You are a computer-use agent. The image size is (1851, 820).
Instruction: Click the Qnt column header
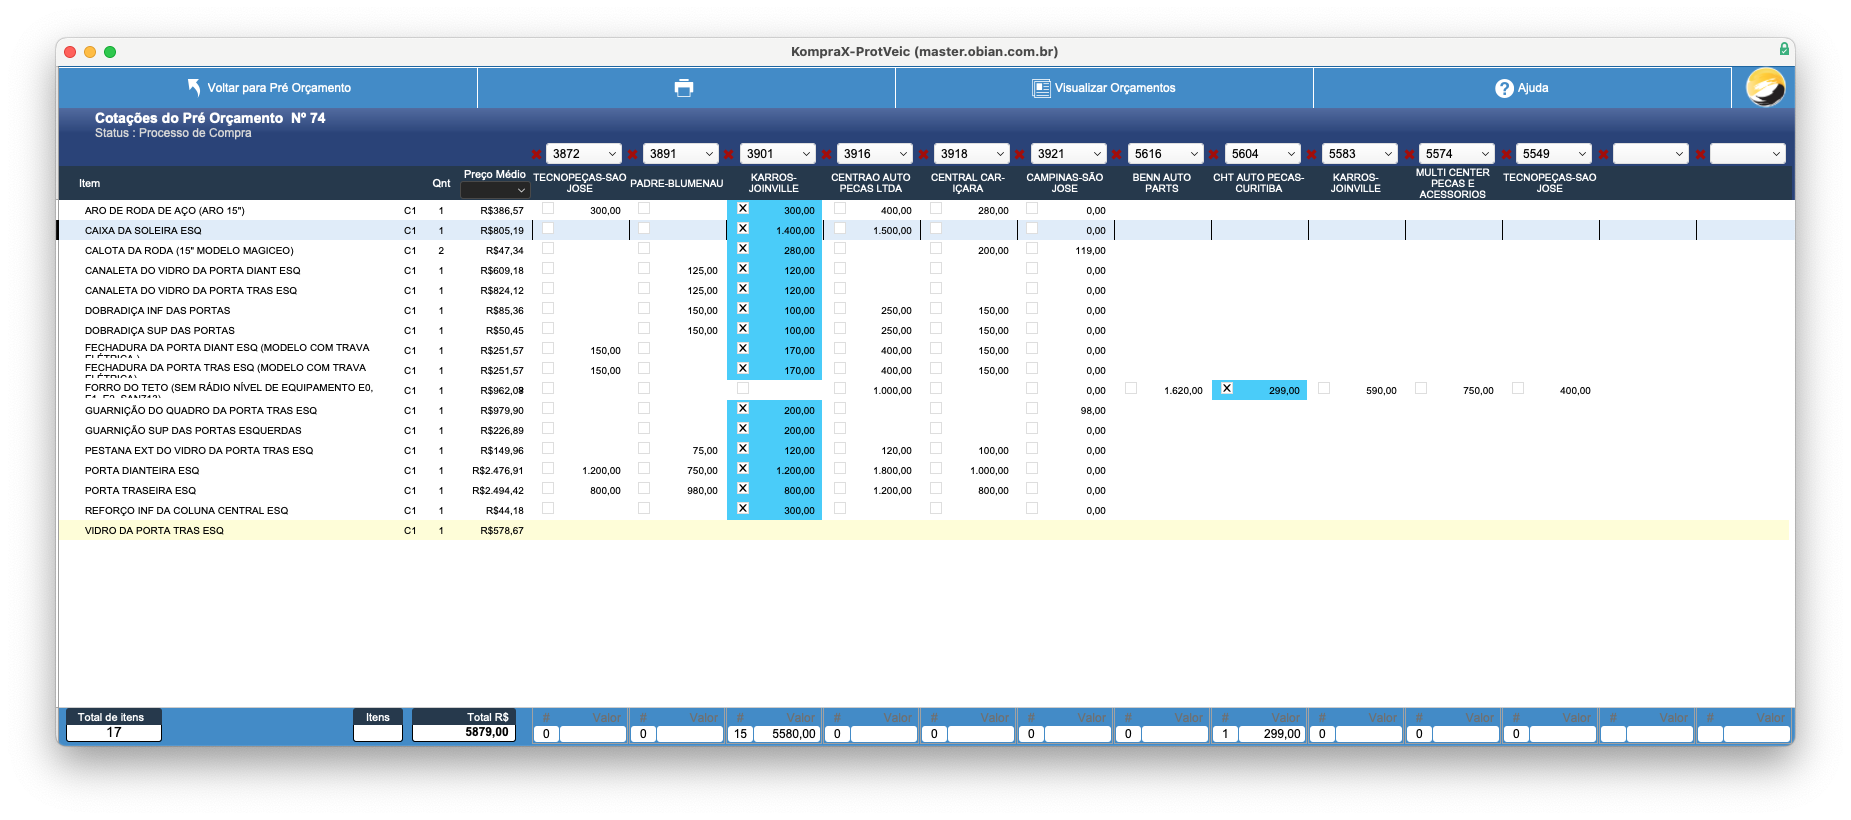(x=441, y=183)
